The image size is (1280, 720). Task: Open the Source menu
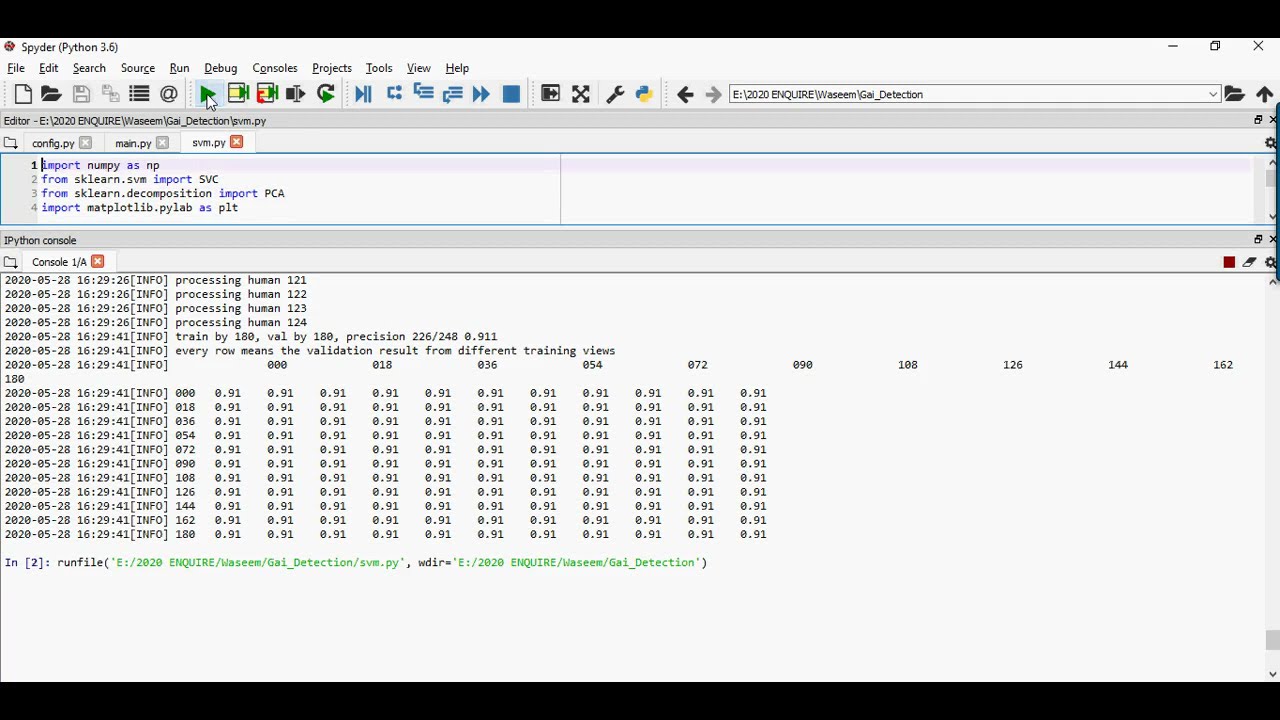138,68
